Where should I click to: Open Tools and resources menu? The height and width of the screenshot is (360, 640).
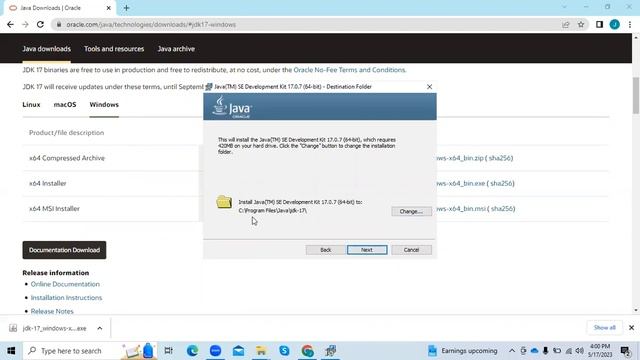tap(114, 49)
